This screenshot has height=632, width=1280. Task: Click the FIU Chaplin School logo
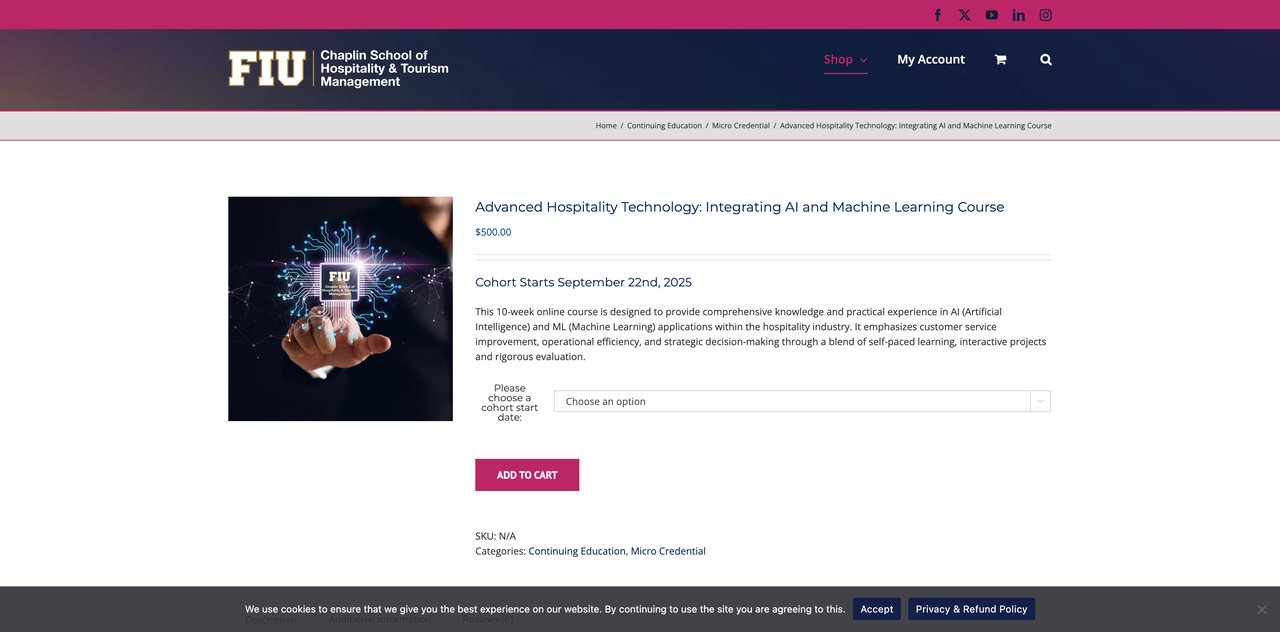pos(338,69)
